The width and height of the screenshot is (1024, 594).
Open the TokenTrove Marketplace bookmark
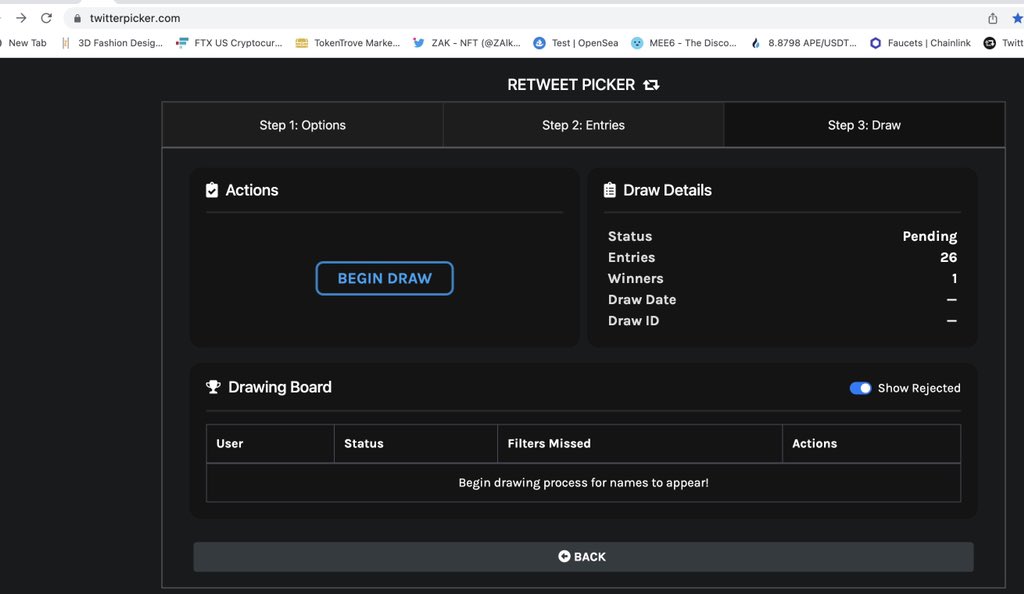347,43
